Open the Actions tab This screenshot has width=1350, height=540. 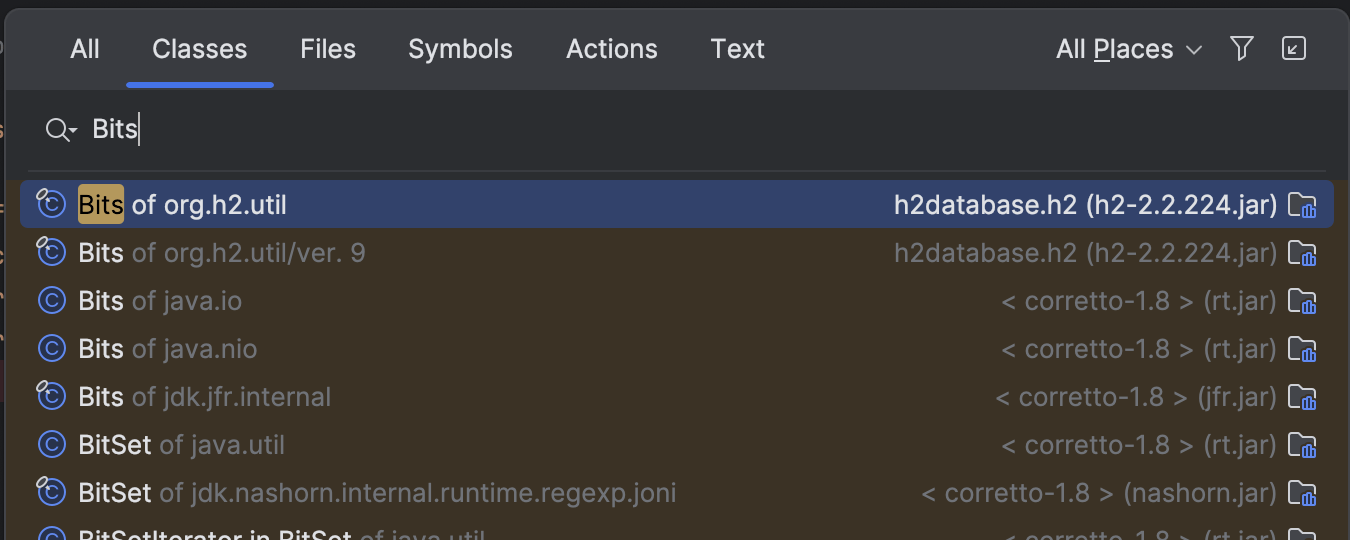pos(612,49)
